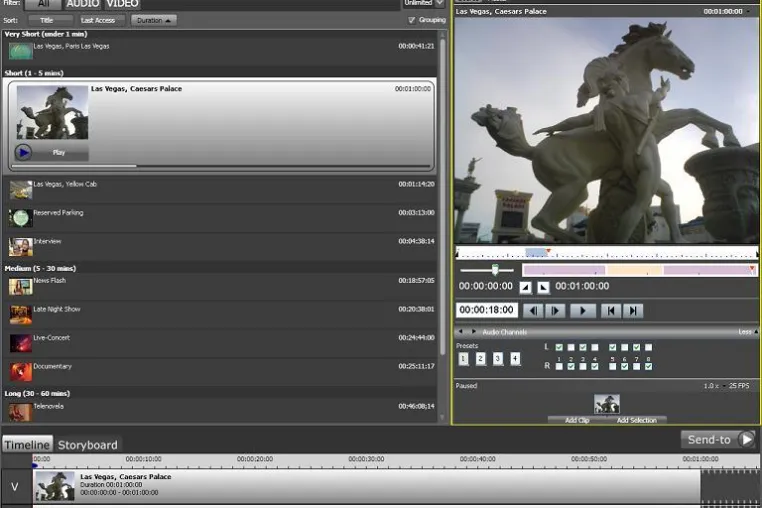Toggle Duration sort order arrow

coord(168,20)
